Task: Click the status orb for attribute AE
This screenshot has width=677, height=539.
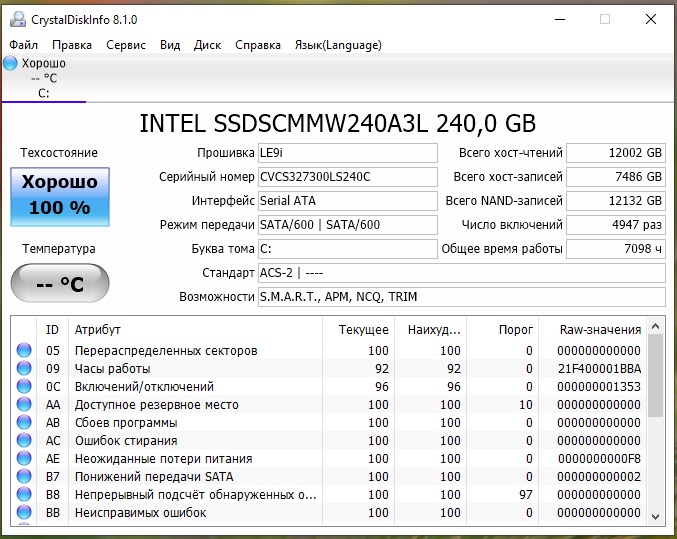Action: pyautogui.click(x=24, y=458)
